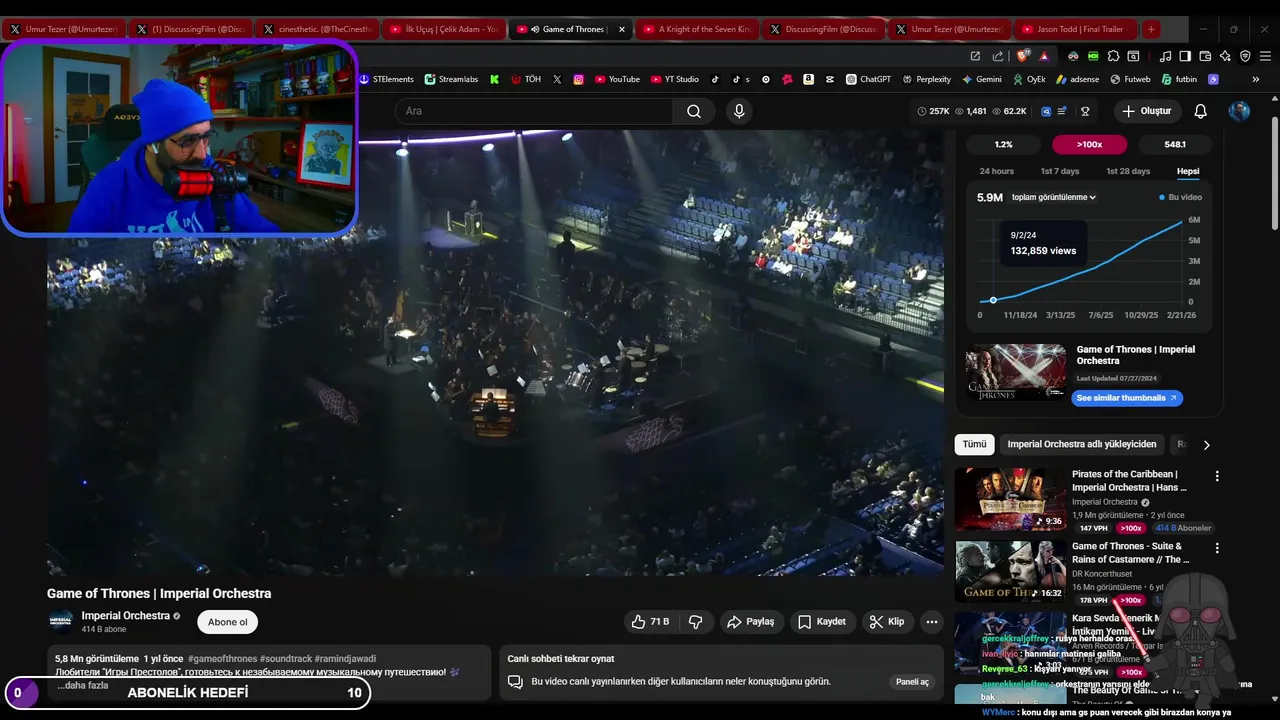Image resolution: width=1280 pixels, height=720 pixels.
Task: Open the browser hamburger menu
Action: tap(1263, 56)
